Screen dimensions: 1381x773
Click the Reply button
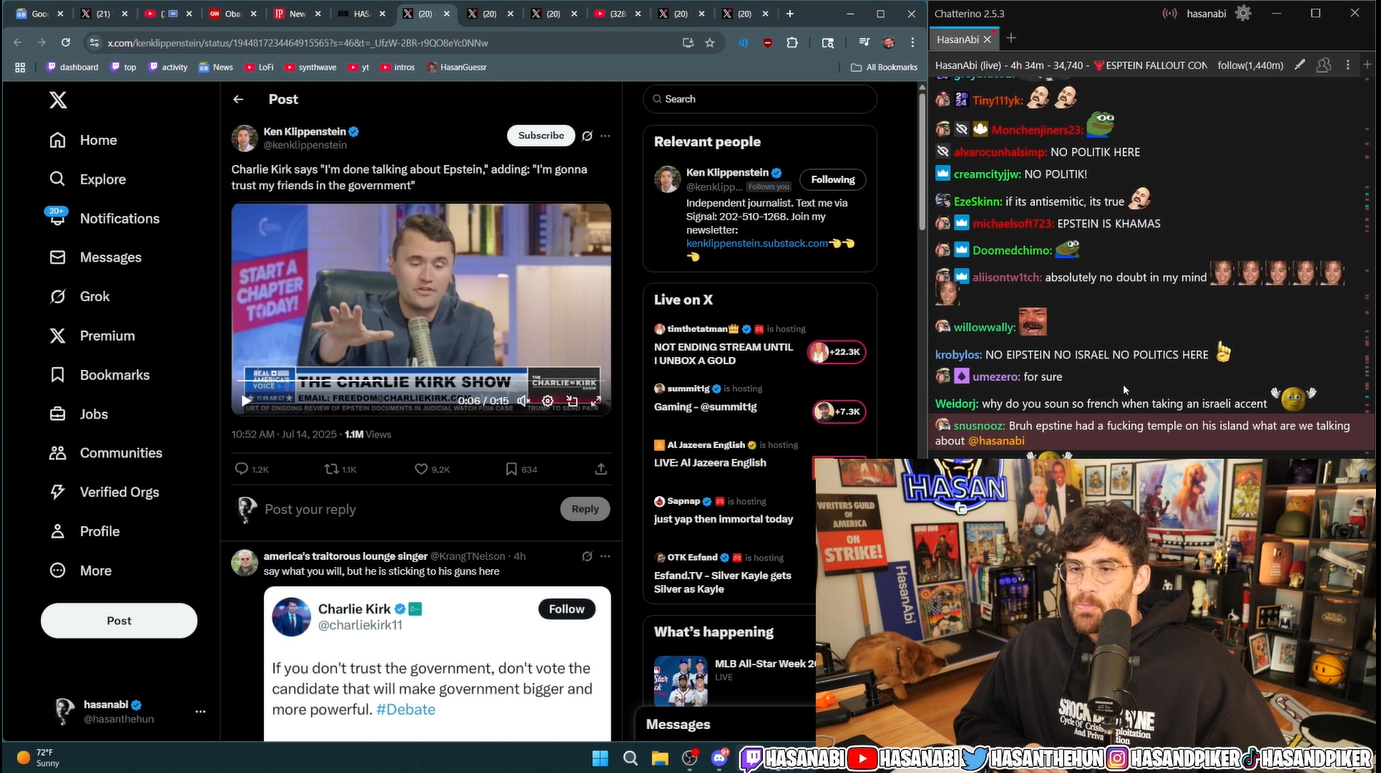click(x=585, y=509)
